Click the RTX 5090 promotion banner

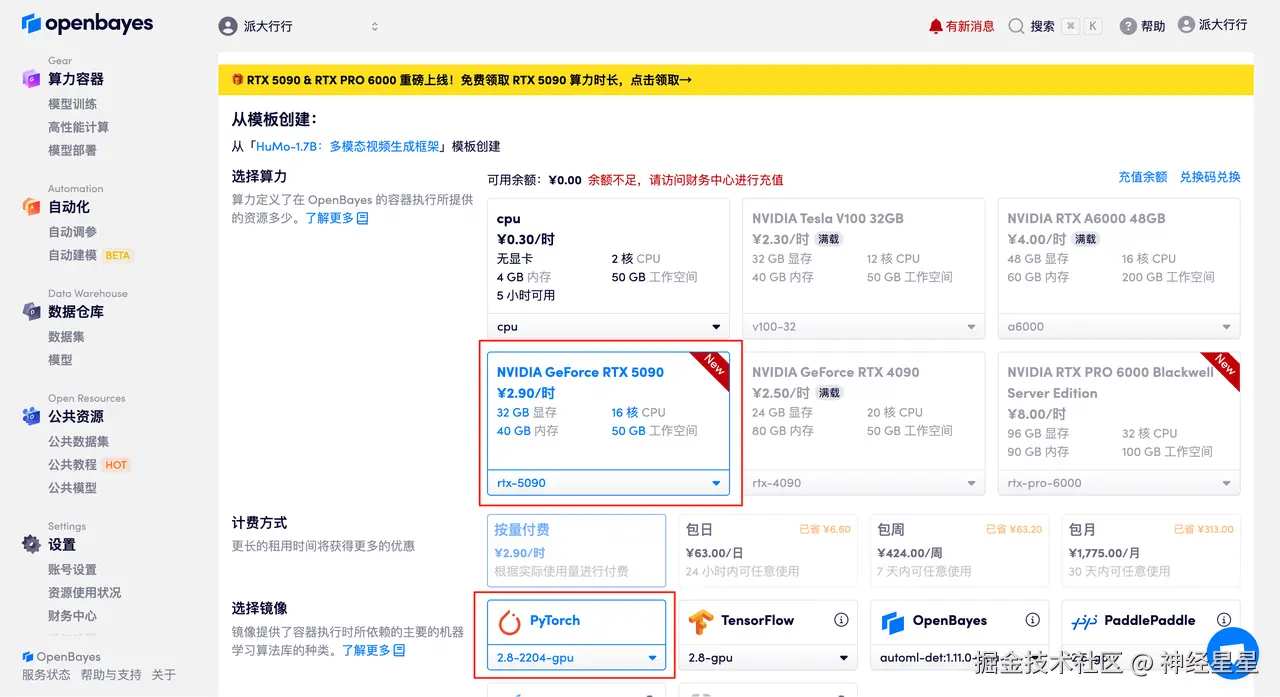tap(735, 80)
